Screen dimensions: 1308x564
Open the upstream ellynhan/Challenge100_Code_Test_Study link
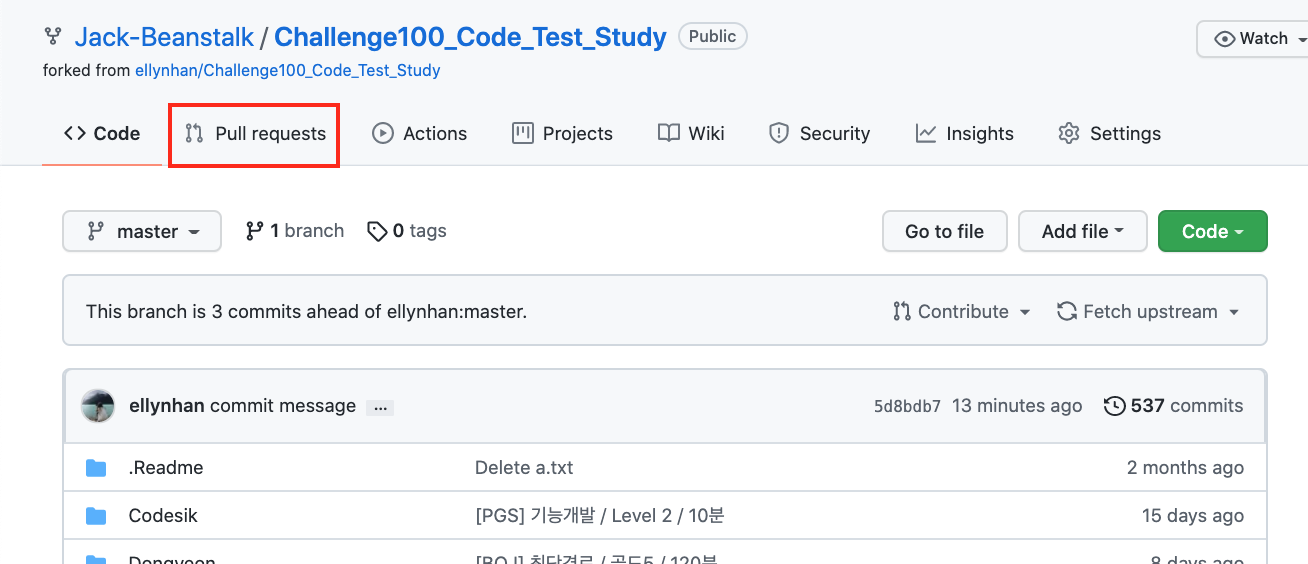(x=288, y=71)
